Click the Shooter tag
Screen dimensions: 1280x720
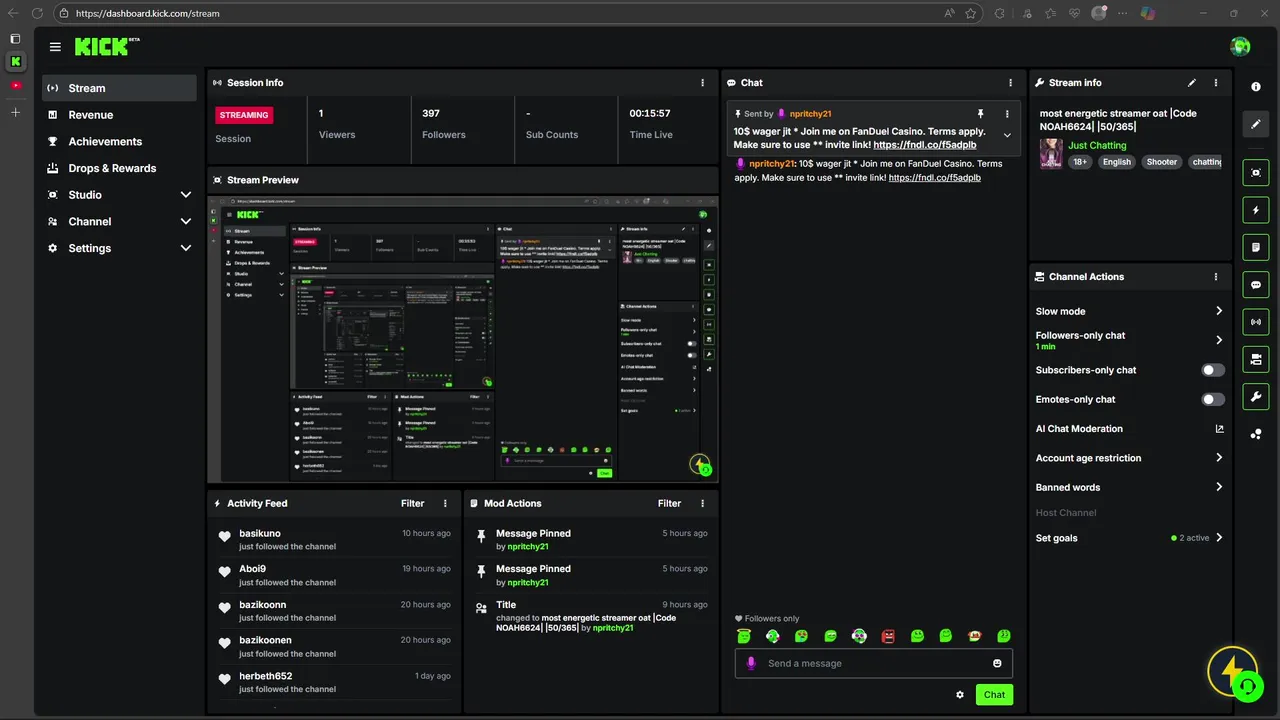(x=1161, y=162)
